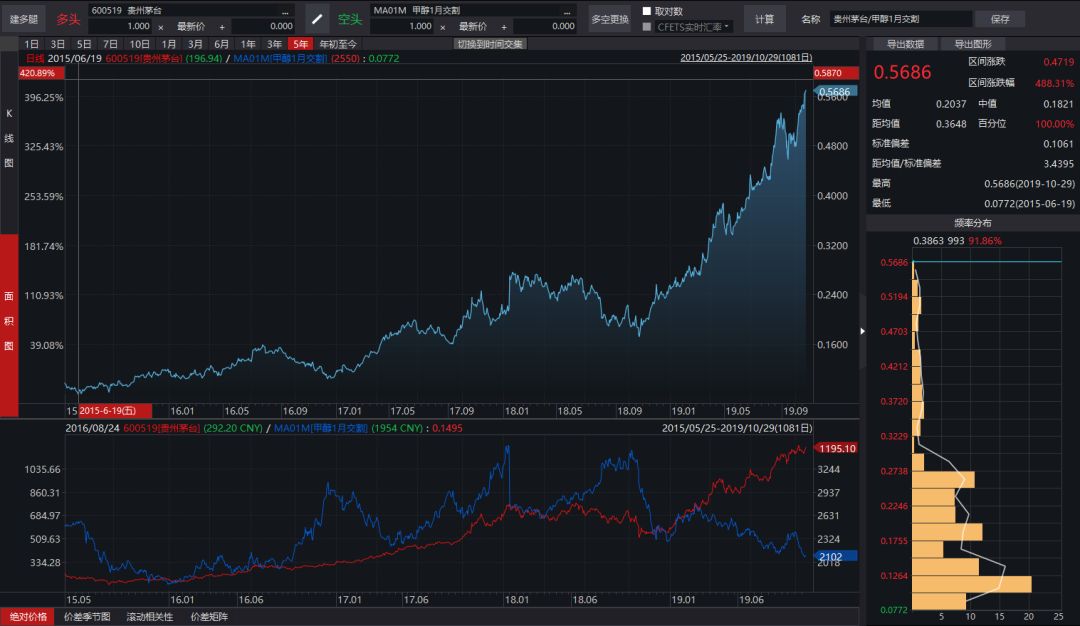Click the long-leg 0.000 offset field
Image resolution: width=1080 pixels, height=626 pixels.
point(263,26)
